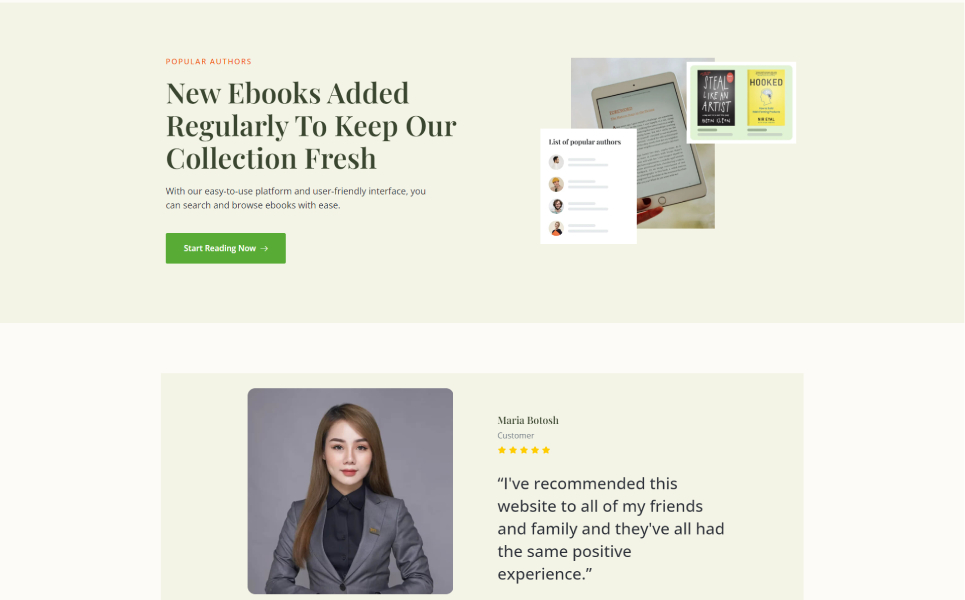The image size is (965, 600).
Task: Click the Start Reading Now button
Action: [225, 248]
